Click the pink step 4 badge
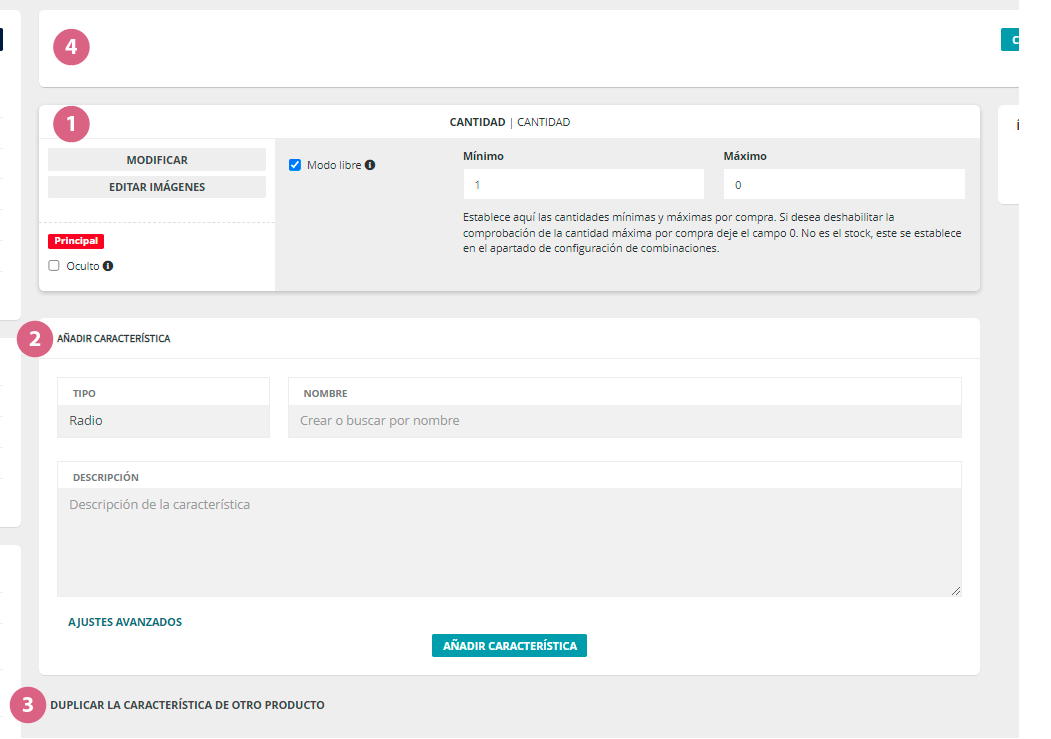The height and width of the screenshot is (739, 1051). 71,46
